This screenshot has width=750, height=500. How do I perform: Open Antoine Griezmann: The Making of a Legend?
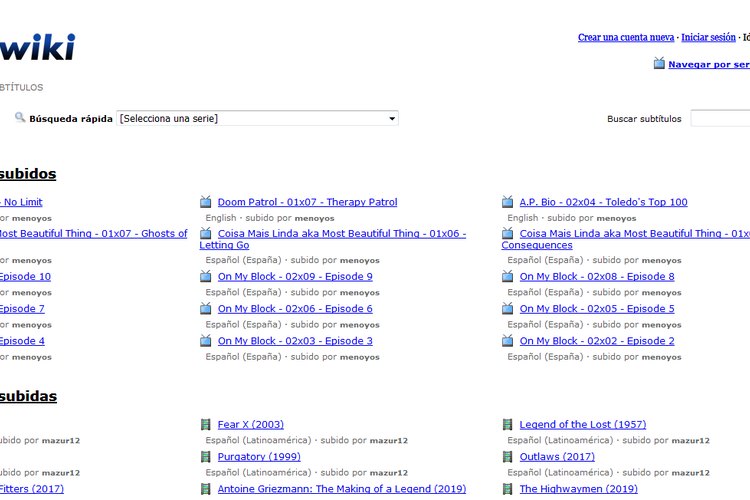pos(342,489)
